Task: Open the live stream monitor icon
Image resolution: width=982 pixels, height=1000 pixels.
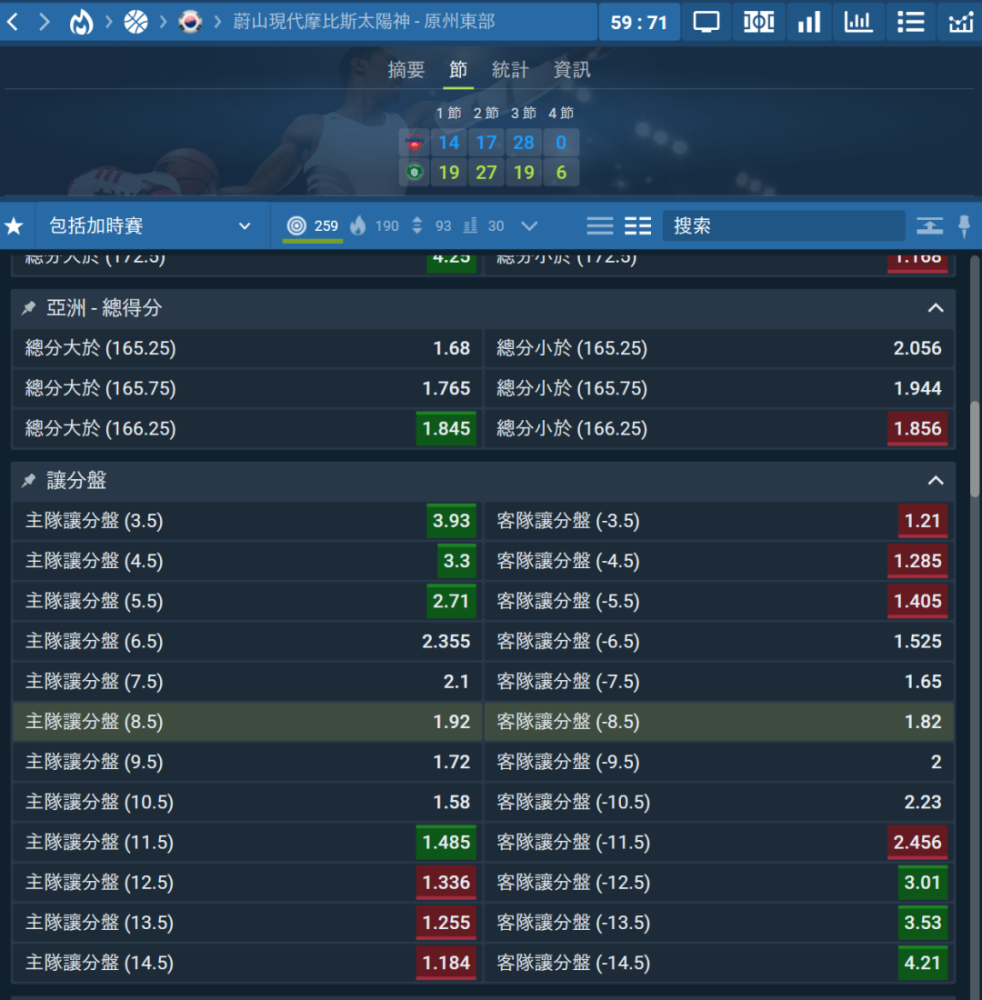Action: (706, 21)
